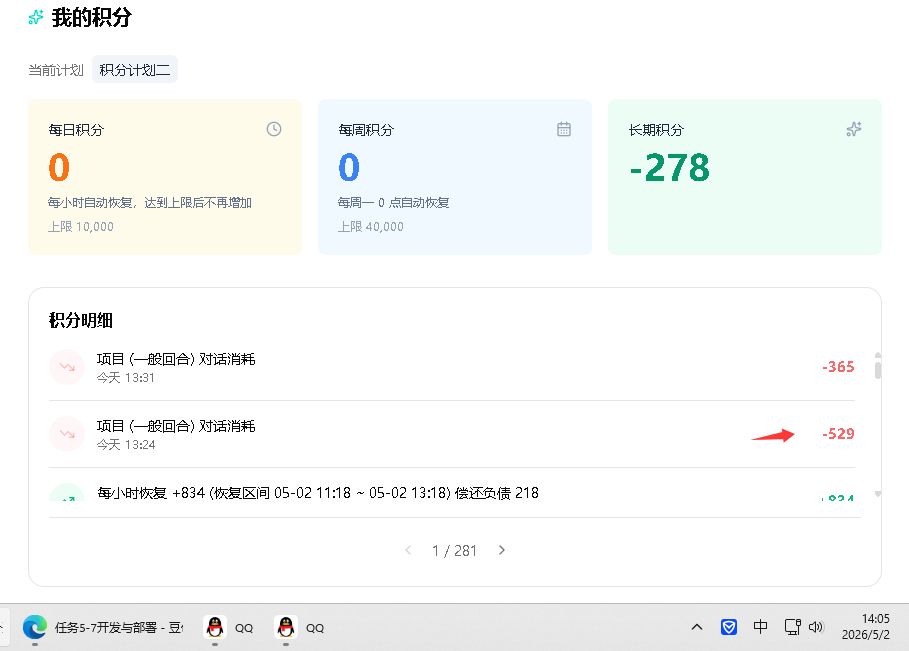Select the 积分计划二 plan tag
This screenshot has height=651, width=909.
click(134, 70)
